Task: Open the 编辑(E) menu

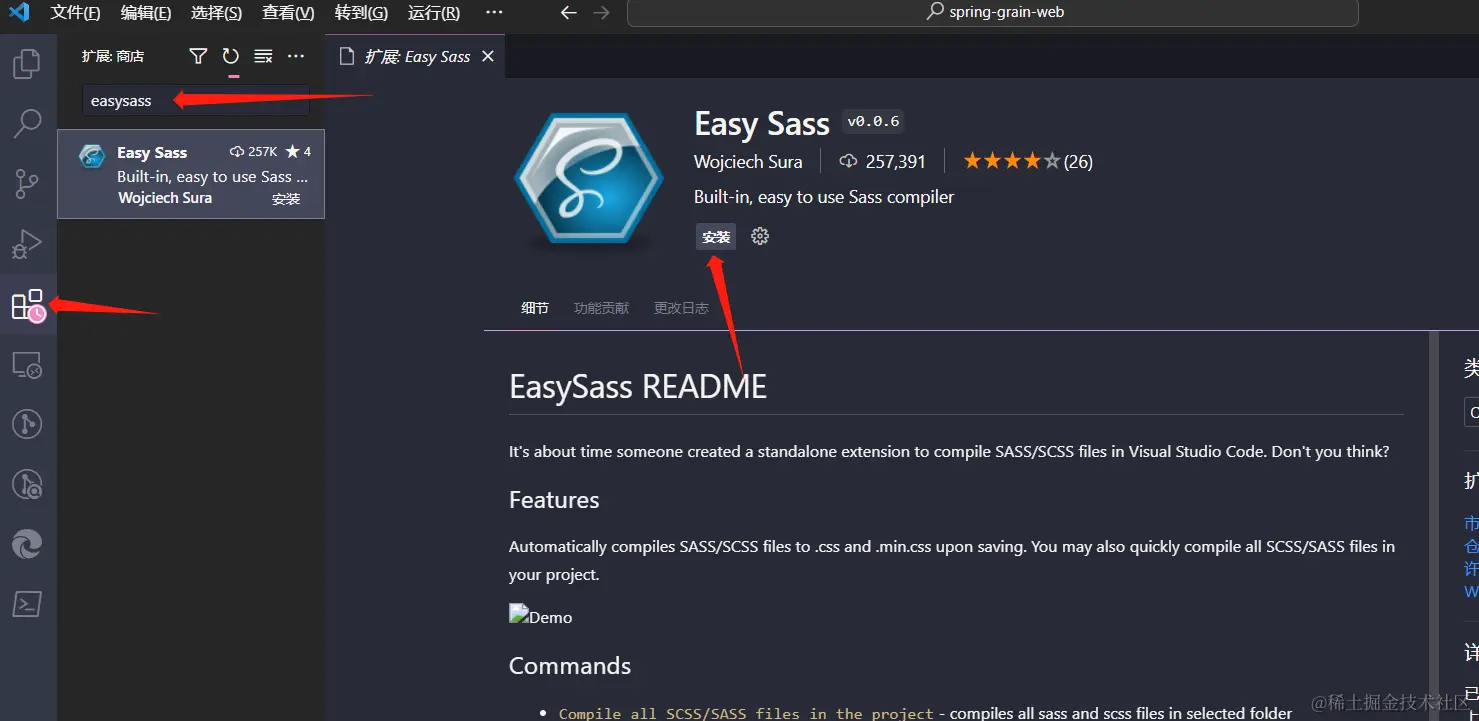Action: pyautogui.click(x=146, y=13)
